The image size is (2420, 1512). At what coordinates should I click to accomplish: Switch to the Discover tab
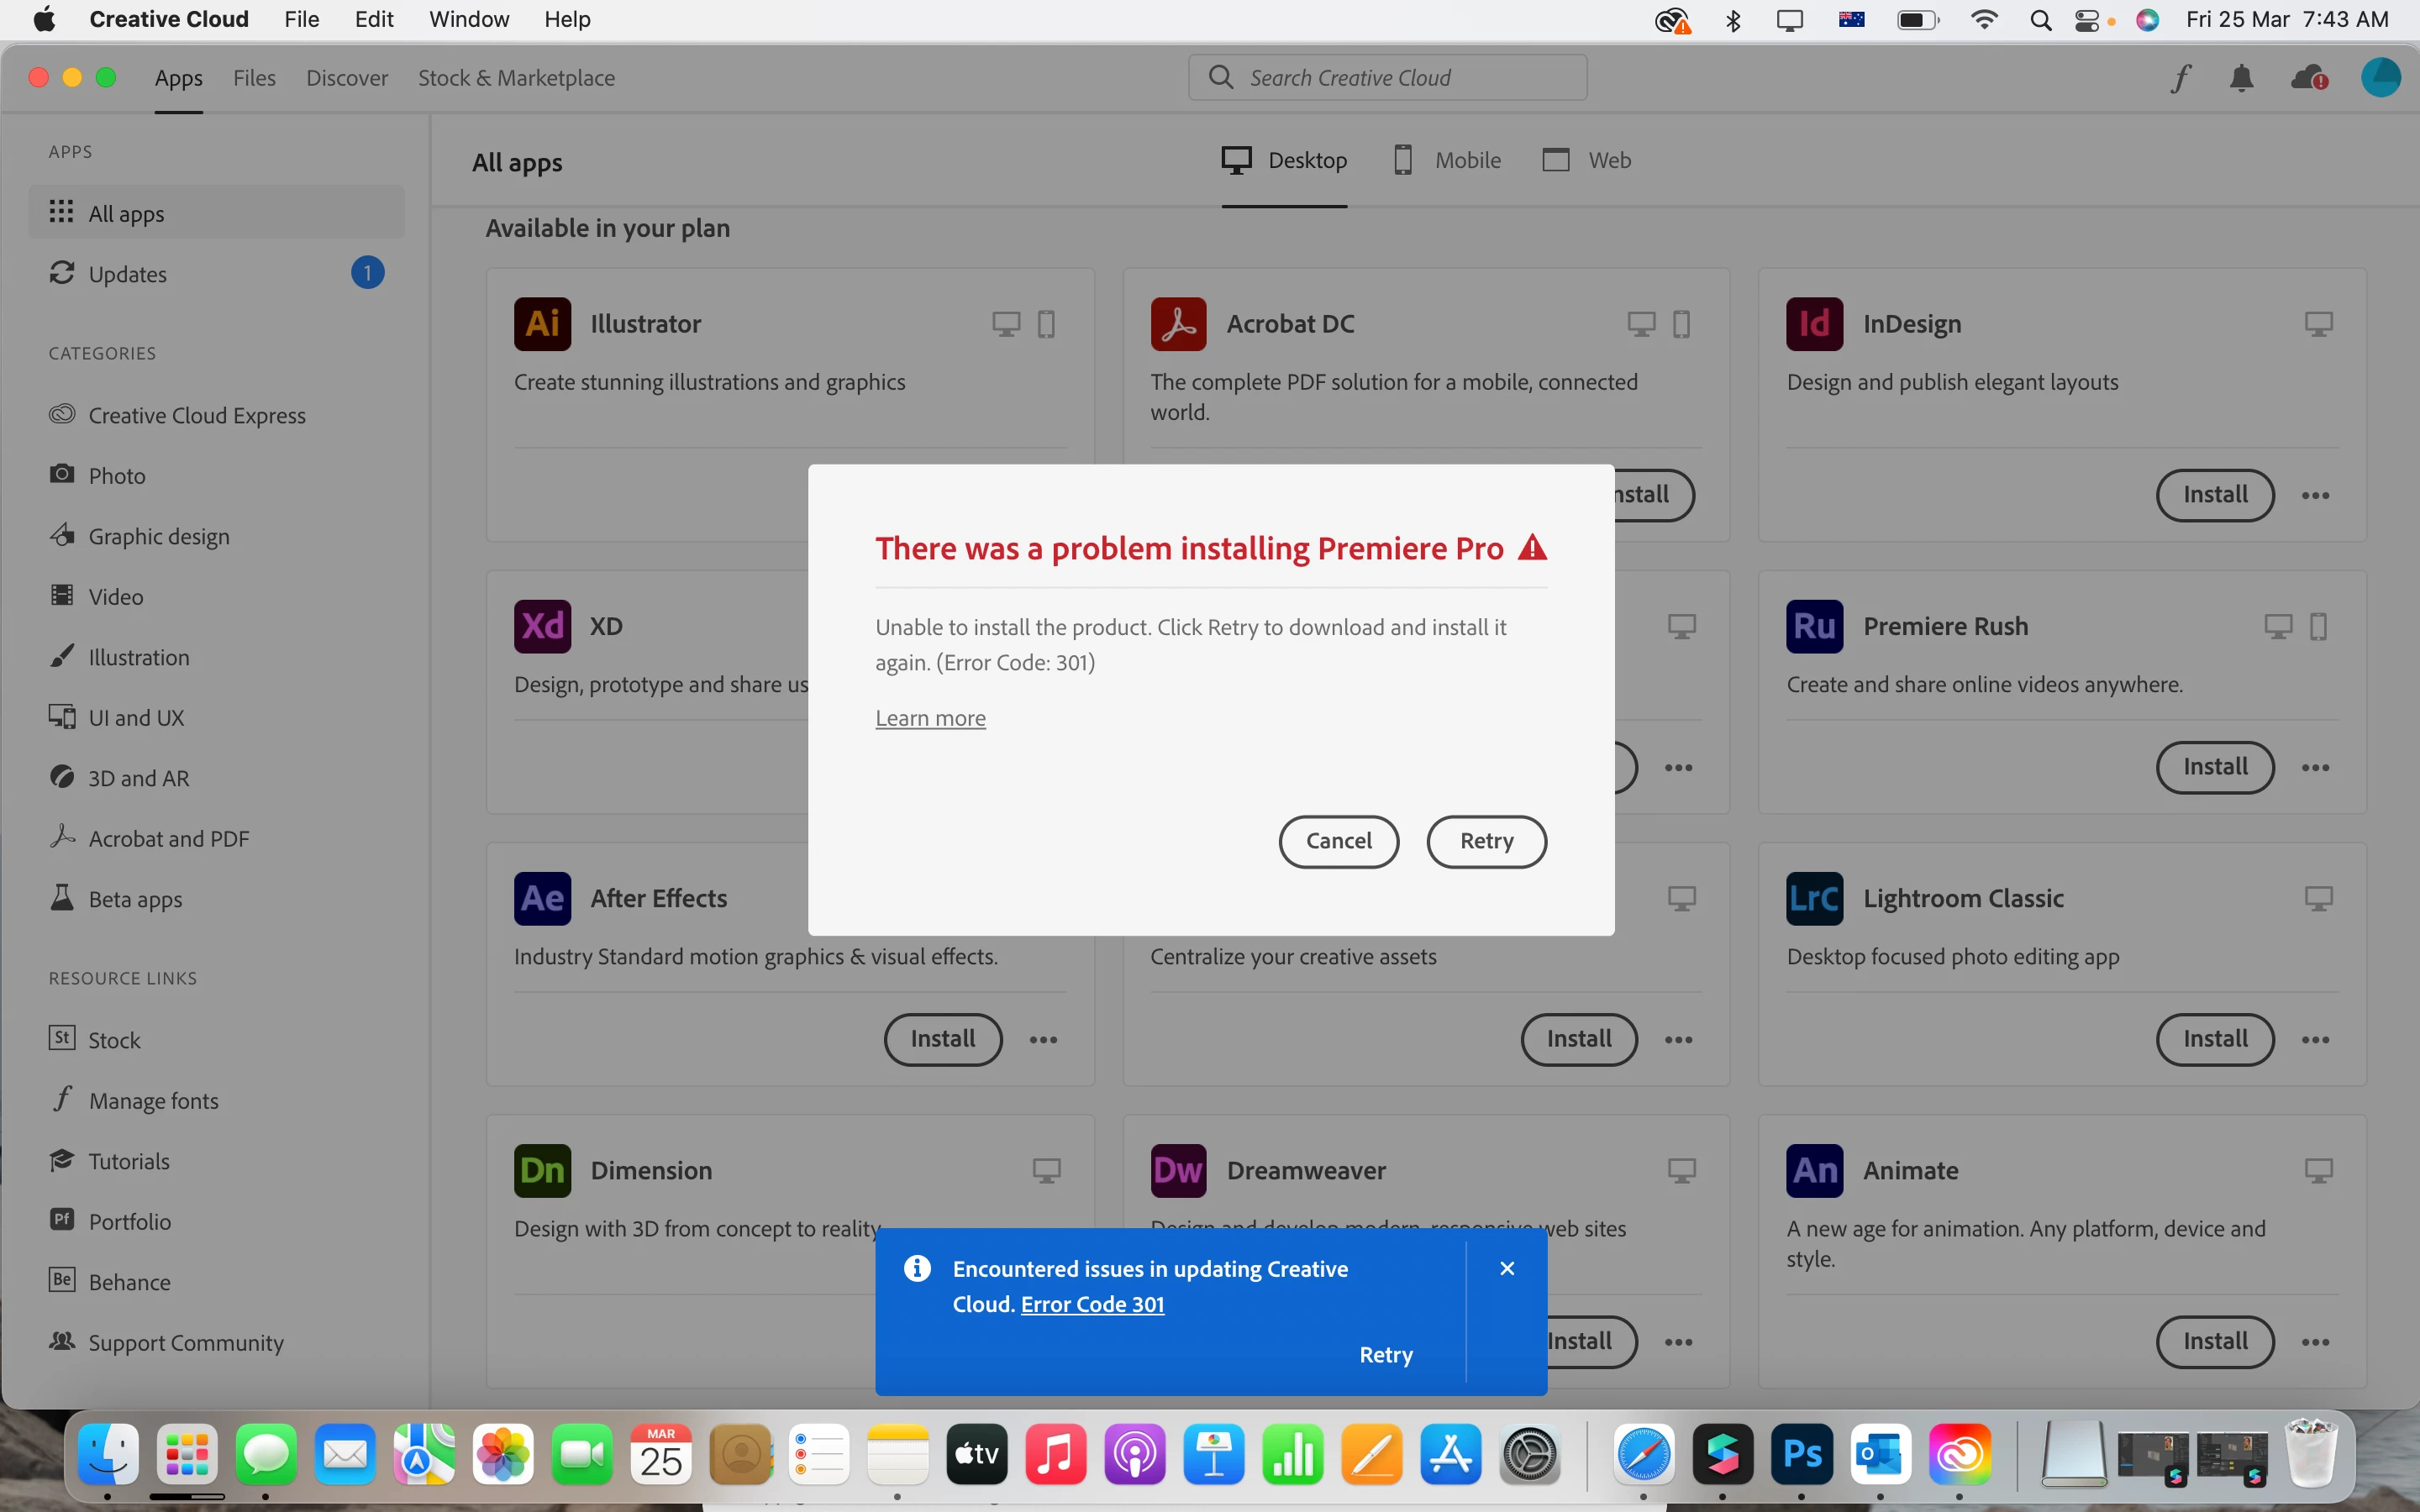[347, 78]
